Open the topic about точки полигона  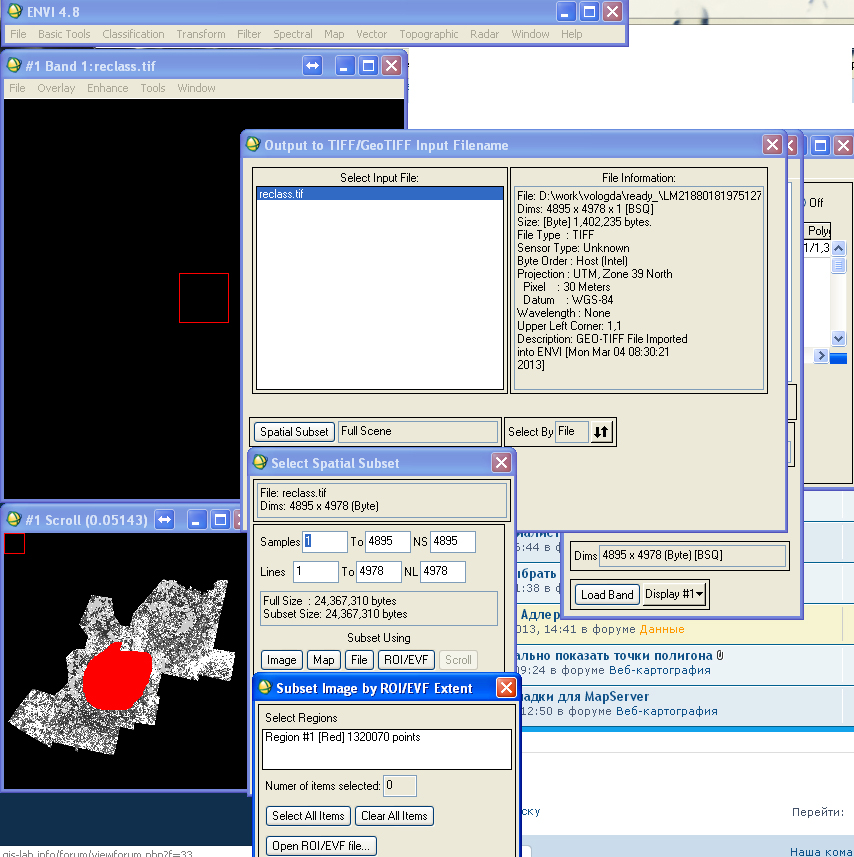[614, 655]
